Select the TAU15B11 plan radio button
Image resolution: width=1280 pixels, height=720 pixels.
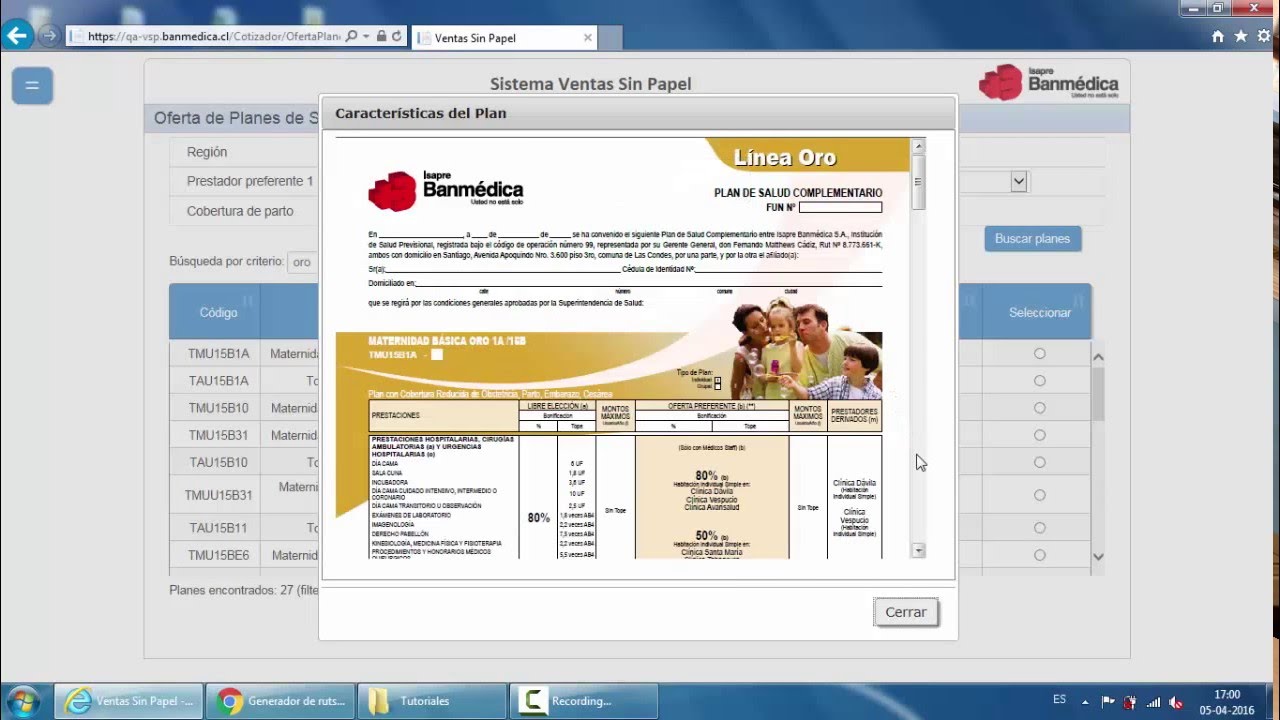click(x=1040, y=527)
